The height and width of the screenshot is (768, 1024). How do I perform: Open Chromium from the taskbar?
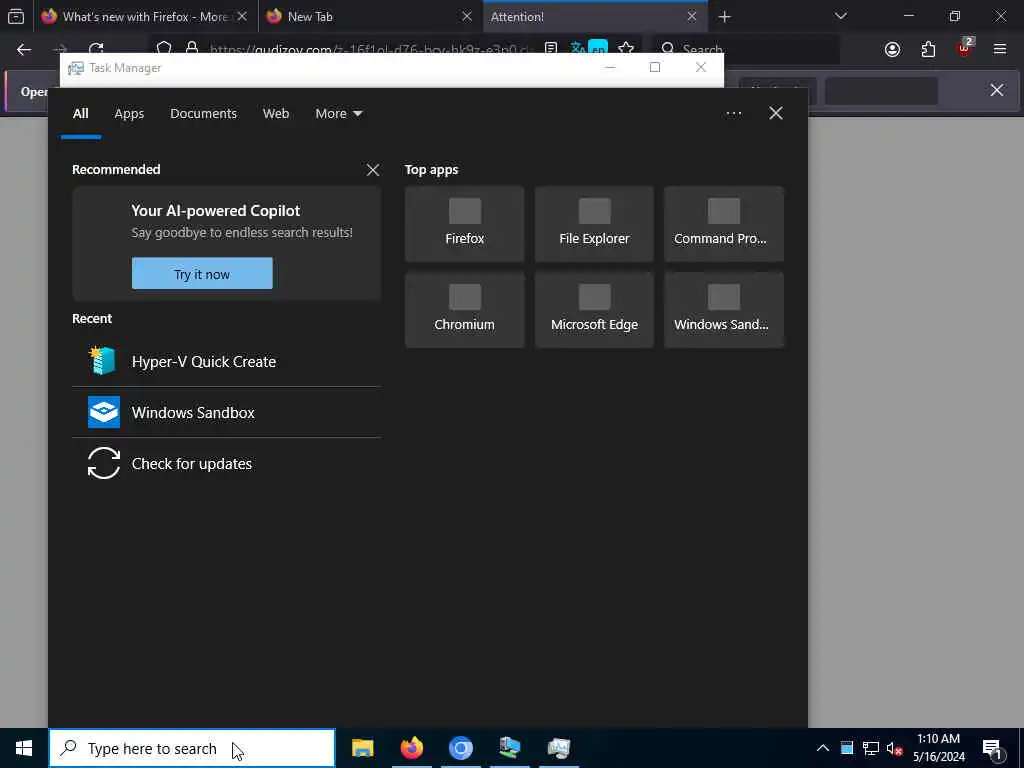(460, 748)
